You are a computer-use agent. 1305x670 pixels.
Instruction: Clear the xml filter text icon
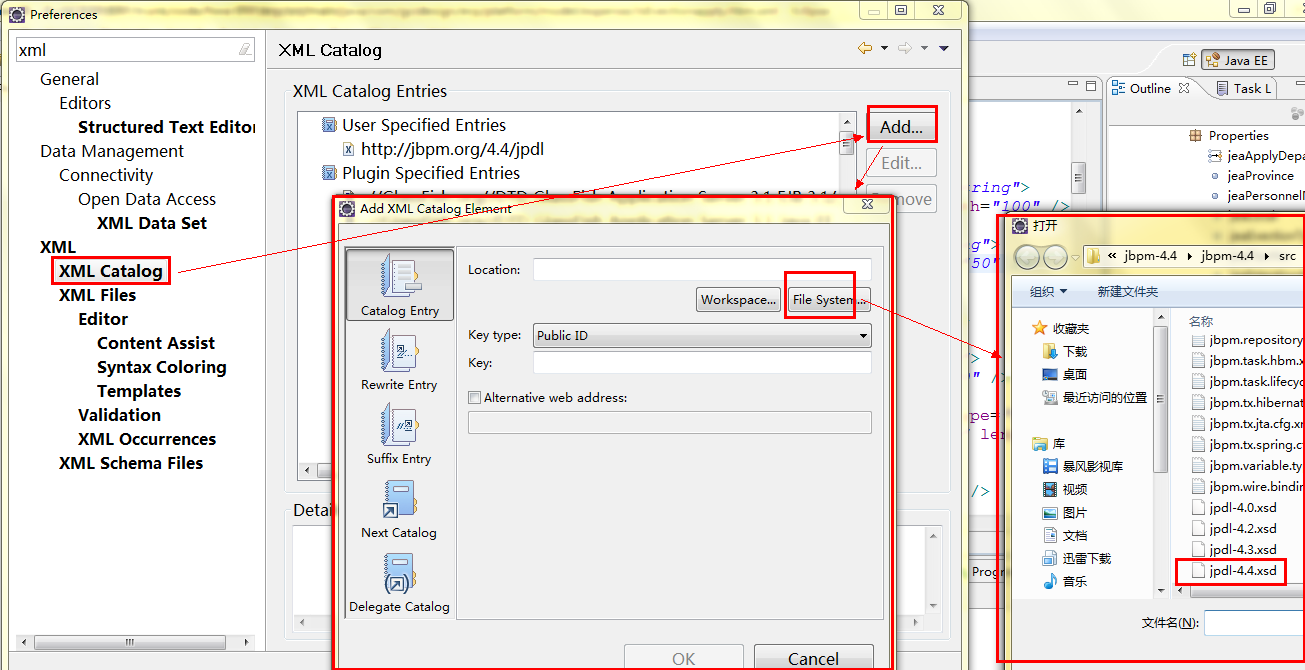point(245,49)
